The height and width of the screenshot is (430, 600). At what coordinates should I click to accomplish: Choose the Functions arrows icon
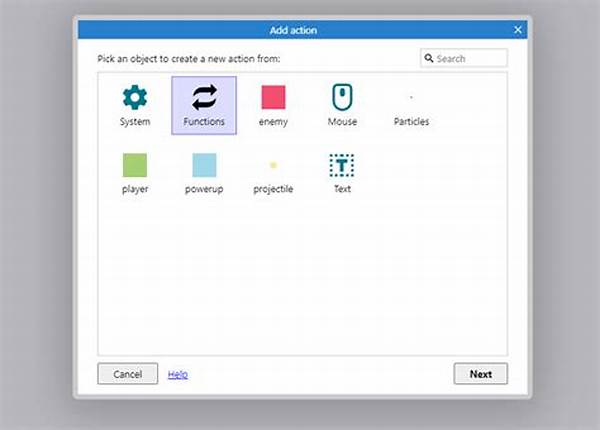pyautogui.click(x=204, y=97)
